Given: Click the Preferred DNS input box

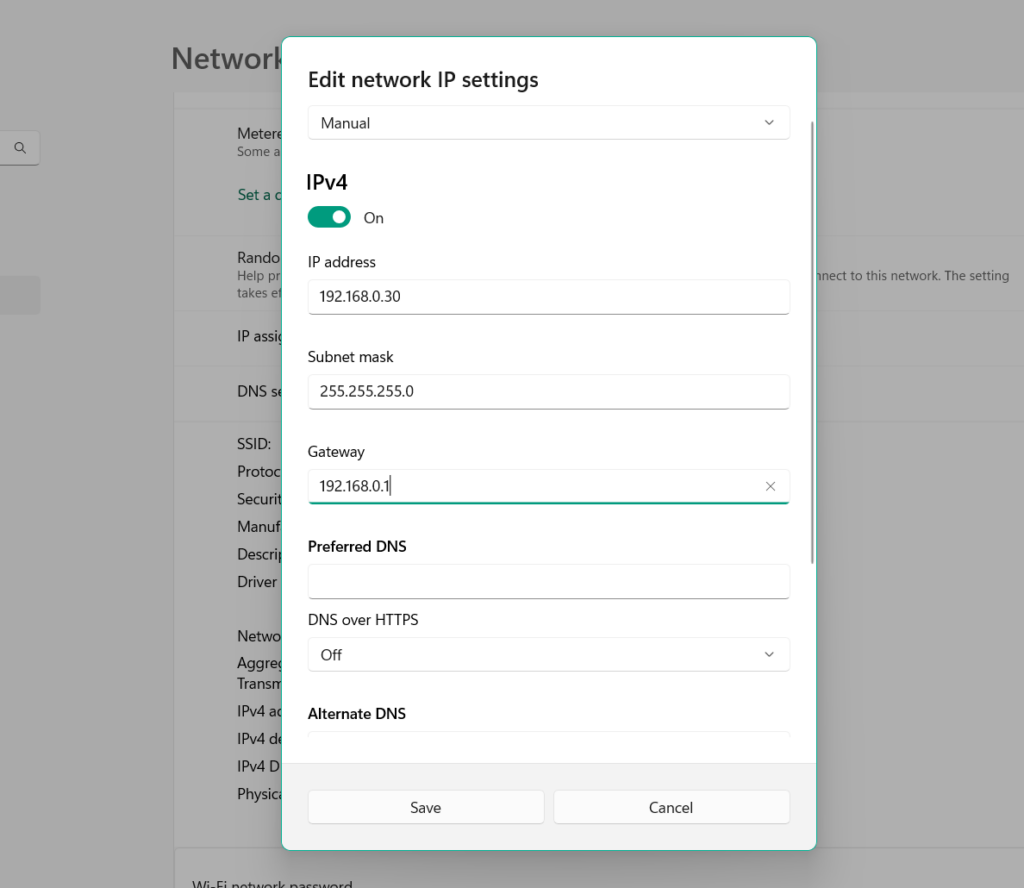Looking at the screenshot, I should (549, 581).
